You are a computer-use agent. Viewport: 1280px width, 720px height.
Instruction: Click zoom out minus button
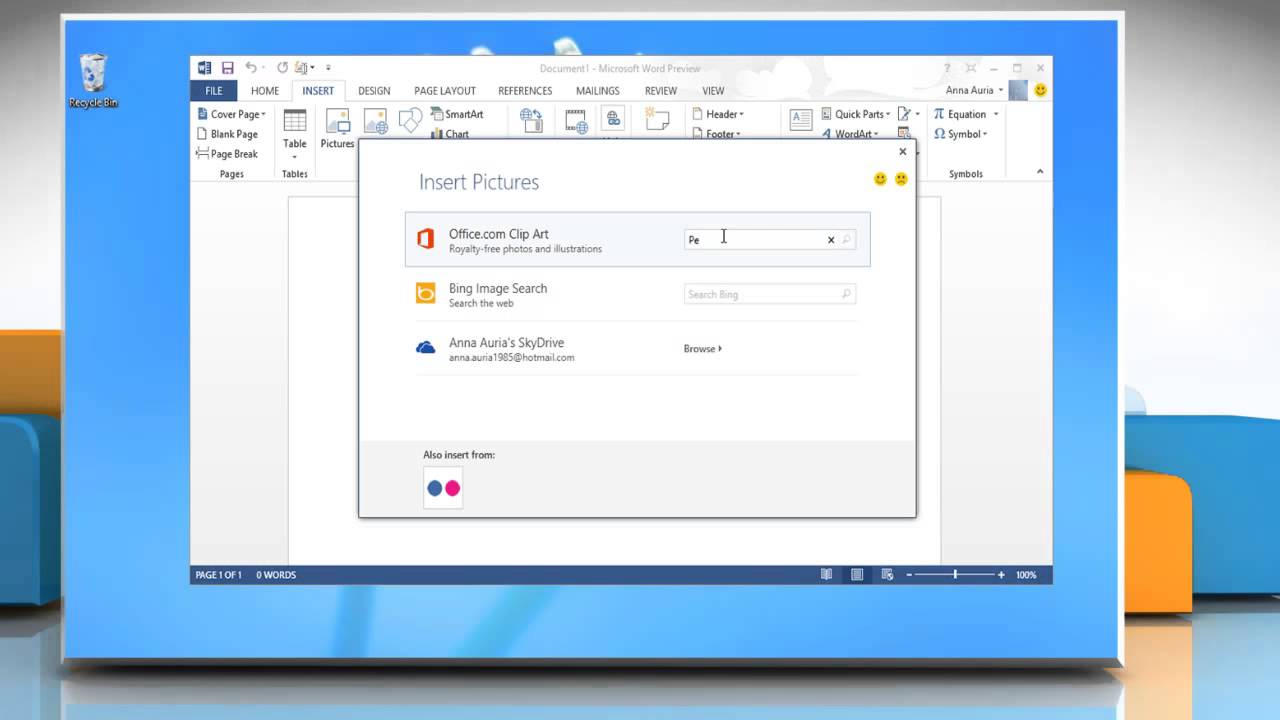click(x=909, y=575)
